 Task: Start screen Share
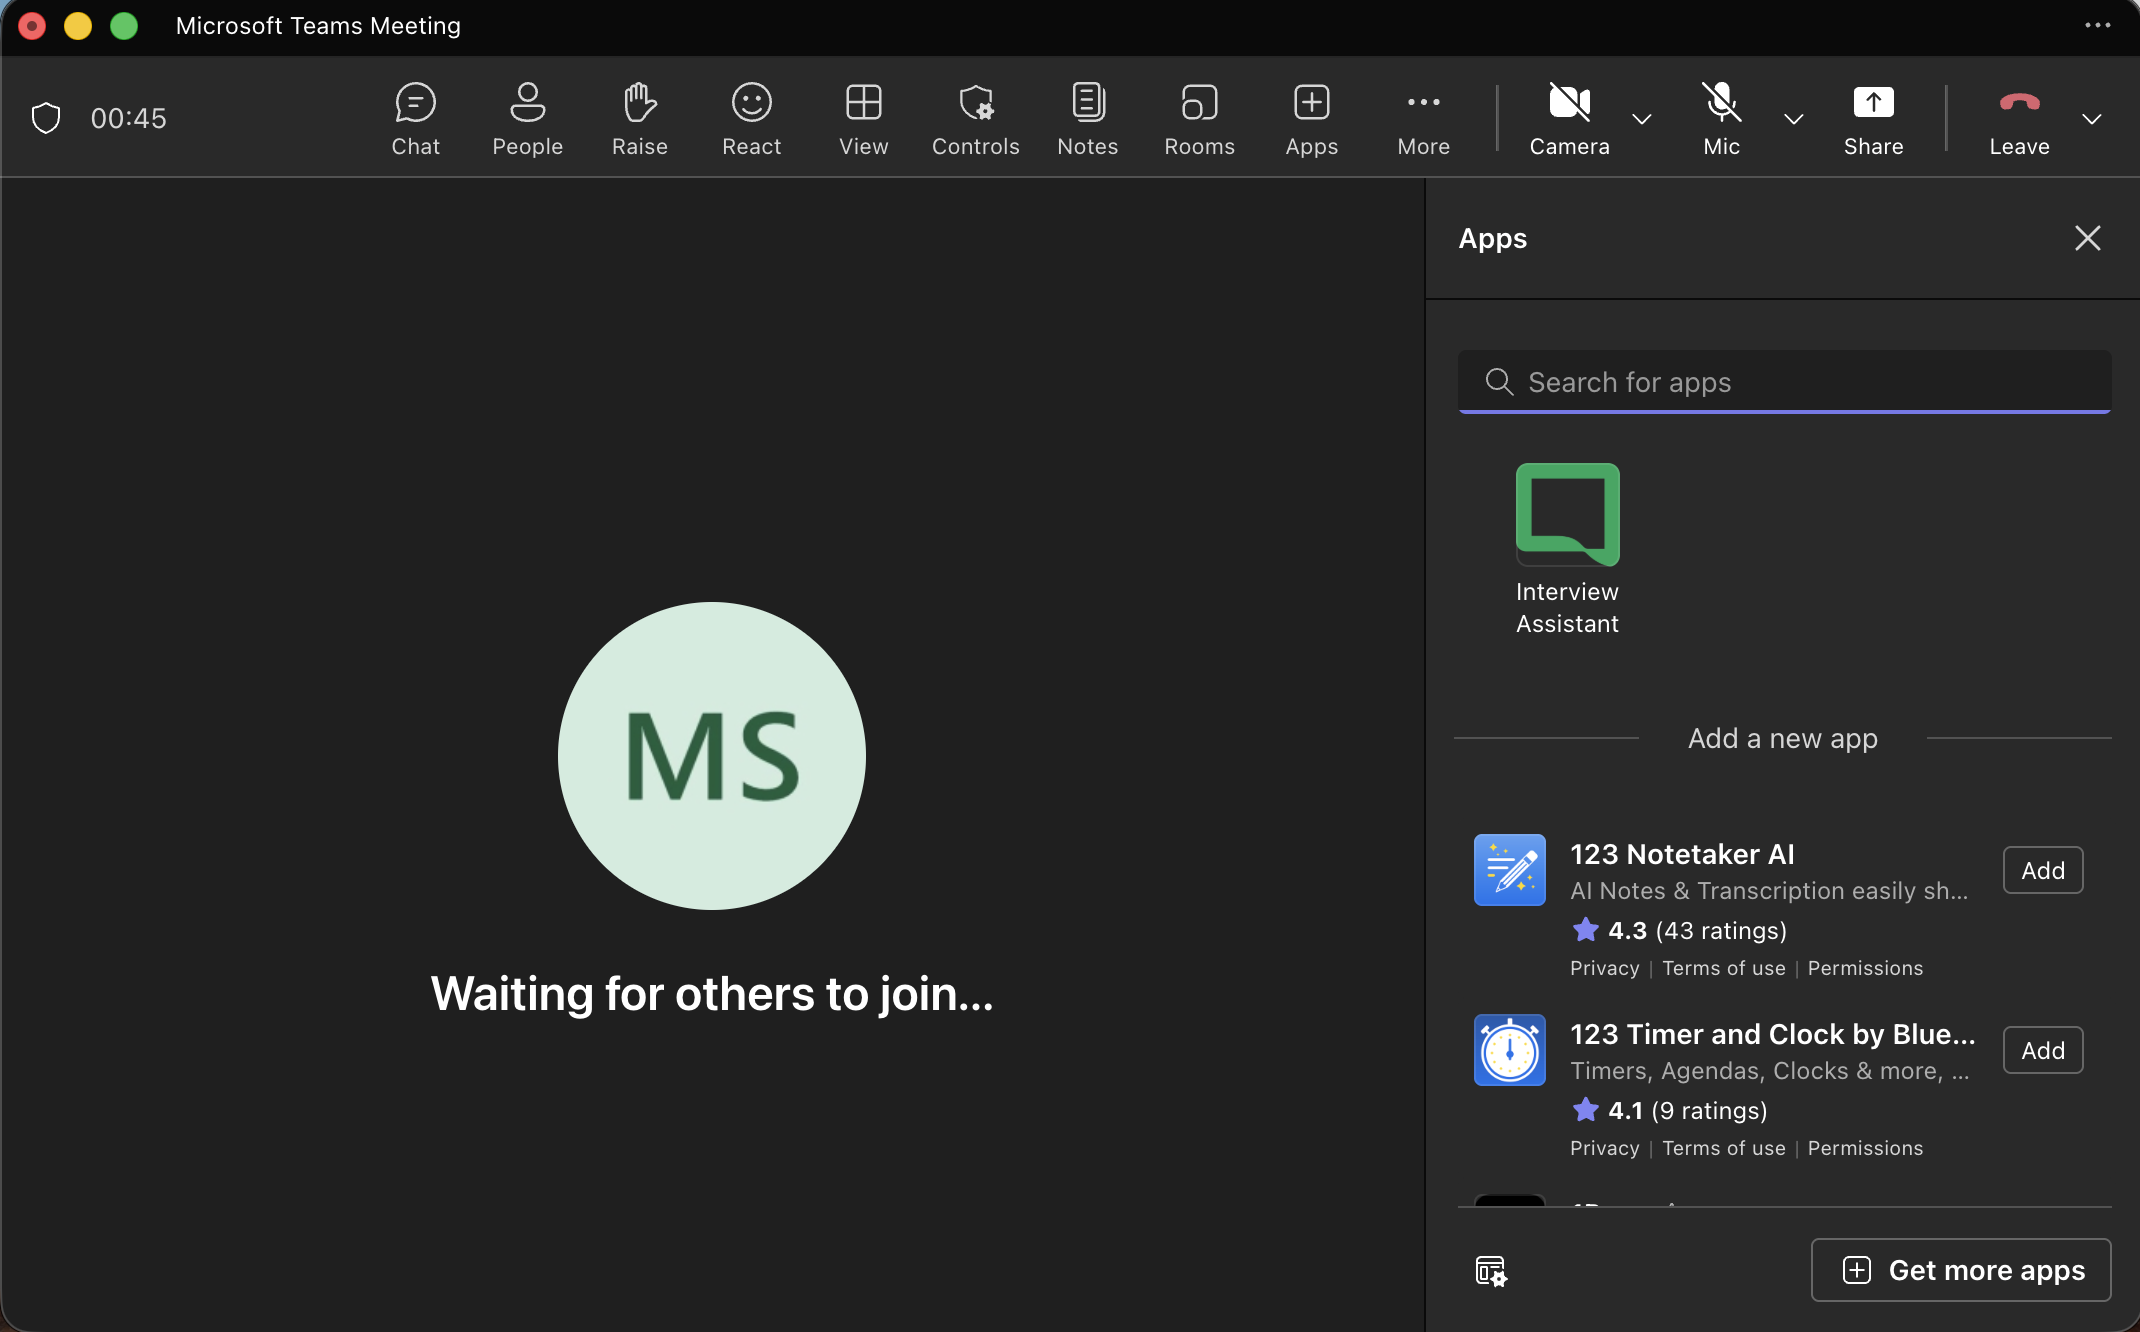[1872, 117]
